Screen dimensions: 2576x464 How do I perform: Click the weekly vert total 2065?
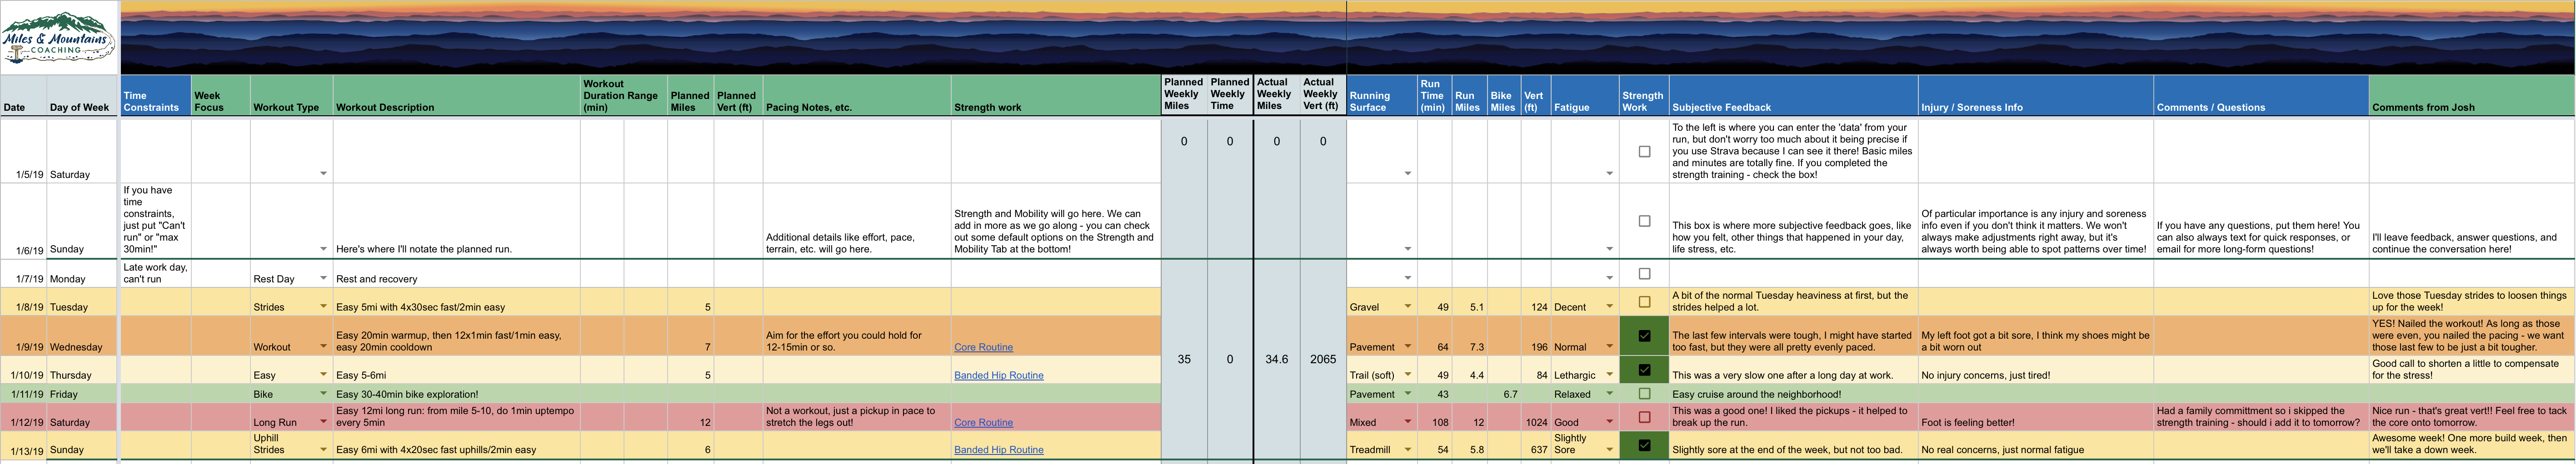tap(1322, 359)
